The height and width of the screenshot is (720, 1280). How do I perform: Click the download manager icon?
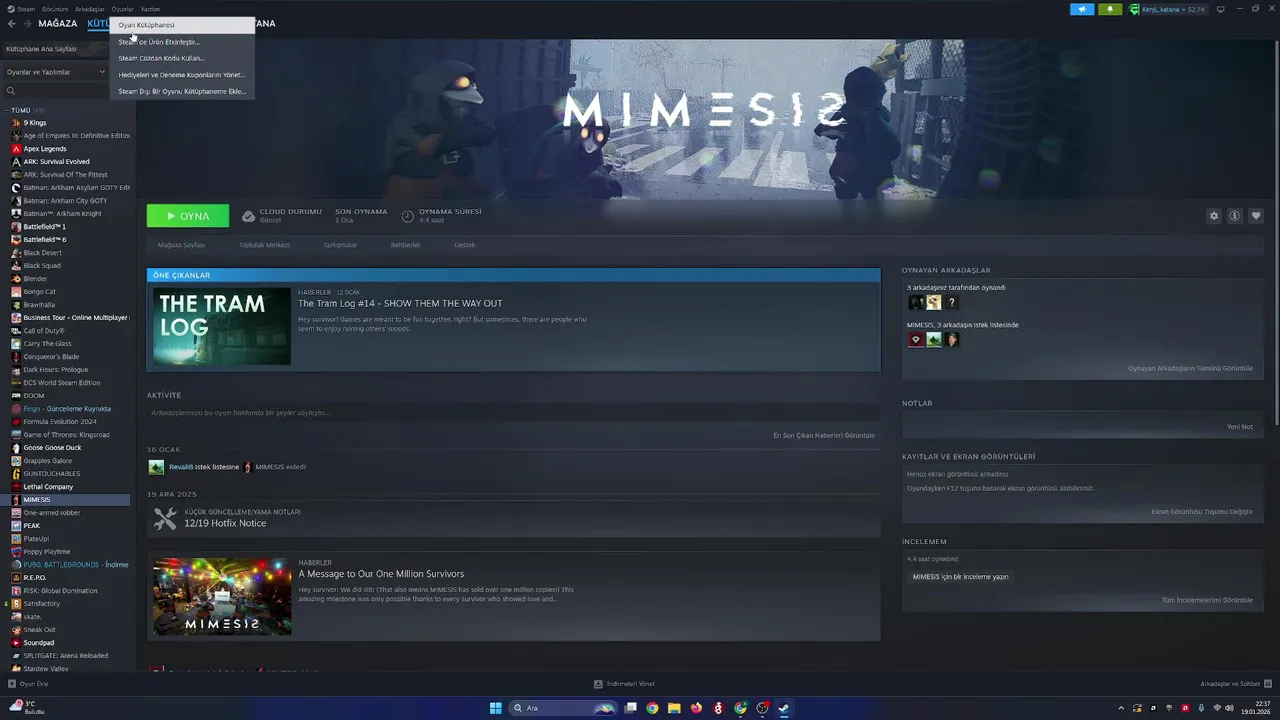click(598, 684)
